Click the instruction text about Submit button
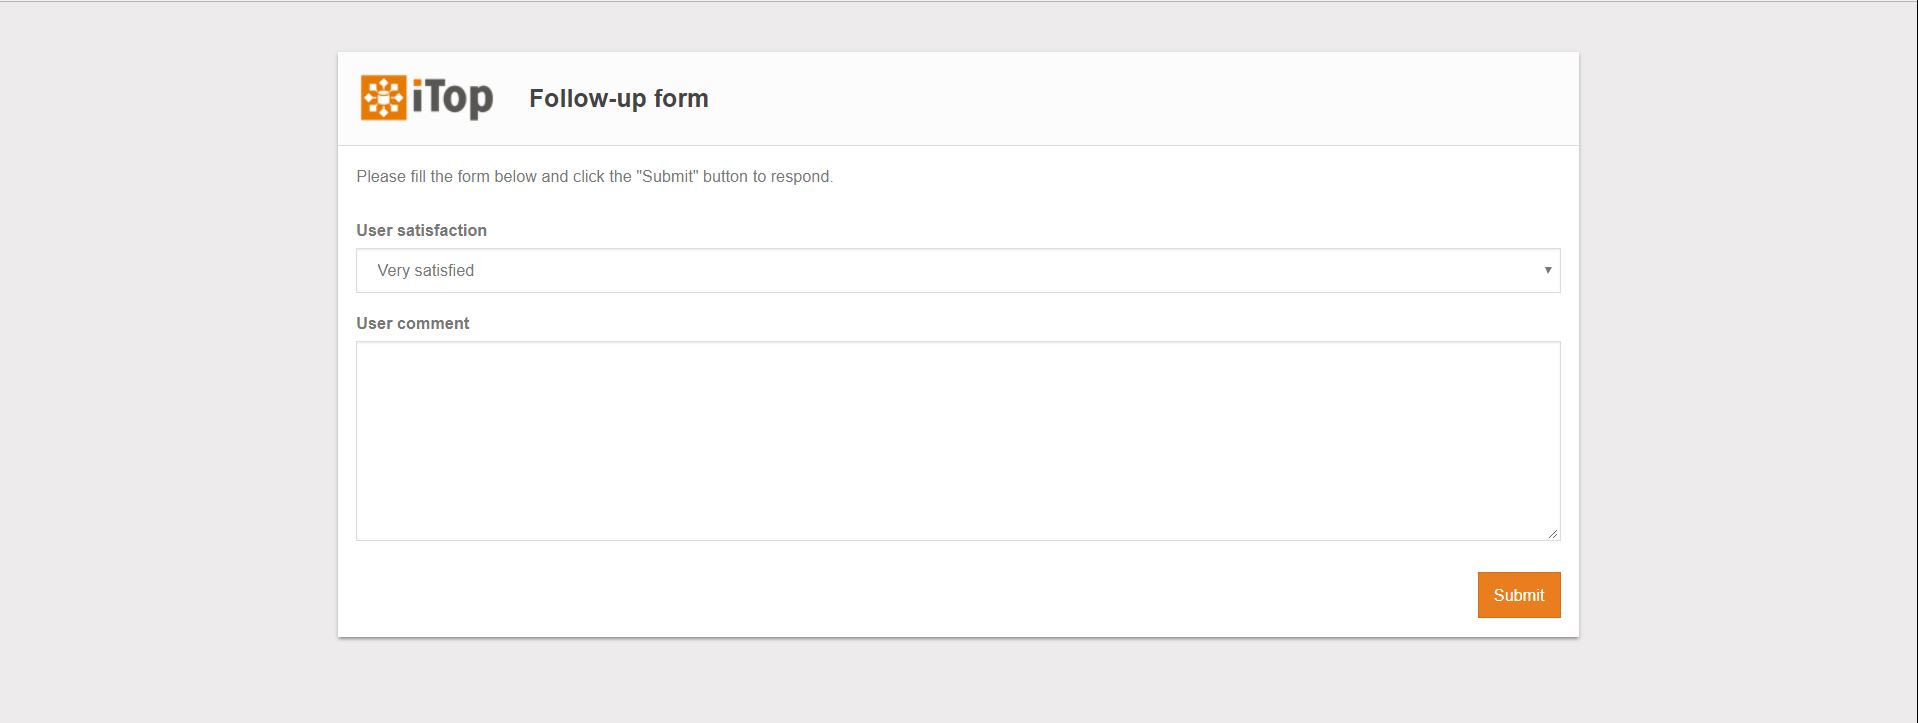Image resolution: width=1918 pixels, height=723 pixels. point(594,176)
